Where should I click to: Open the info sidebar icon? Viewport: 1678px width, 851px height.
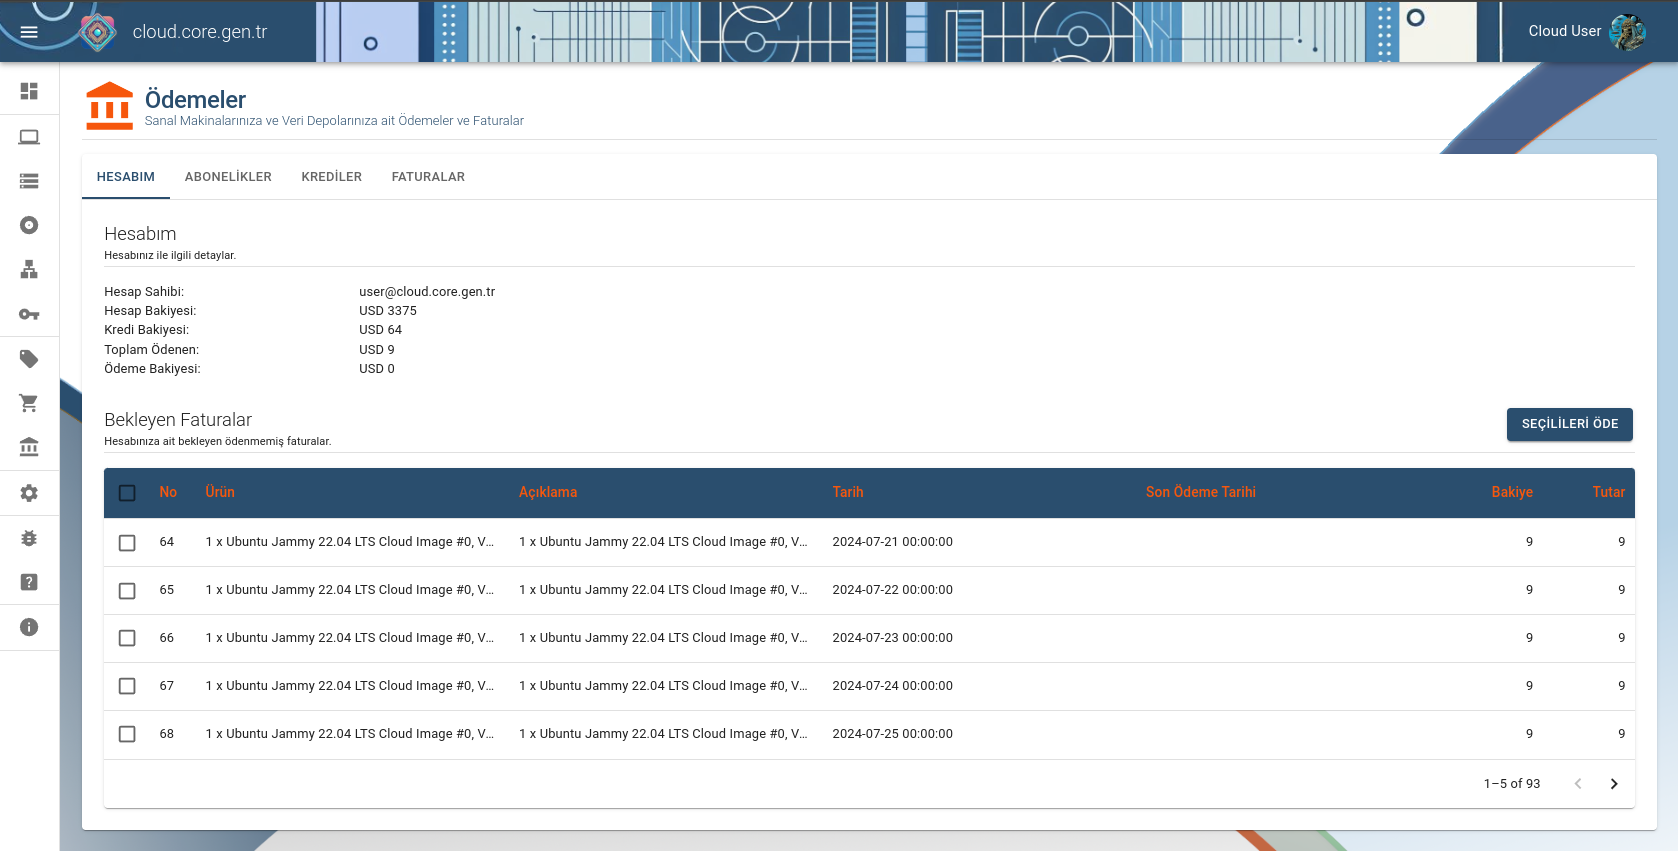pos(29,627)
